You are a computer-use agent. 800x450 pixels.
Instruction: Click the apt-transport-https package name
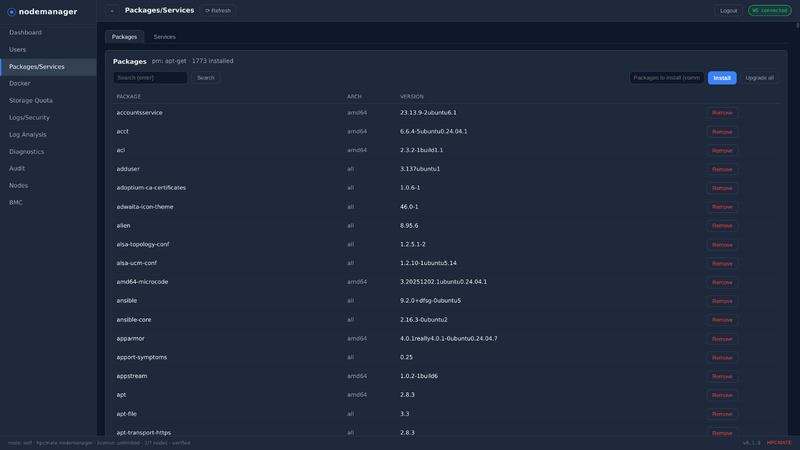(x=144, y=433)
